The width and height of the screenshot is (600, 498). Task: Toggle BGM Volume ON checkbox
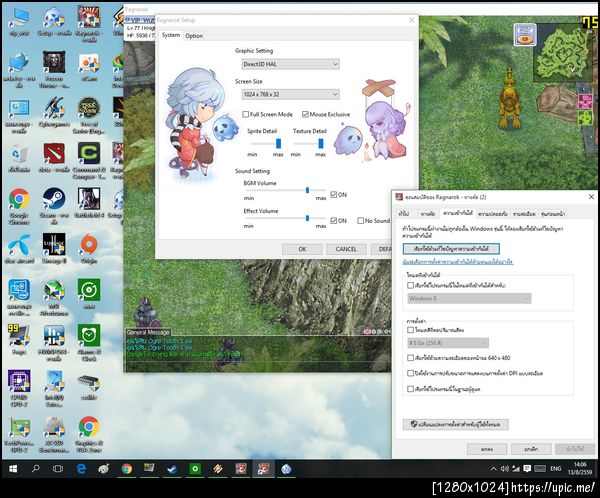click(333, 194)
